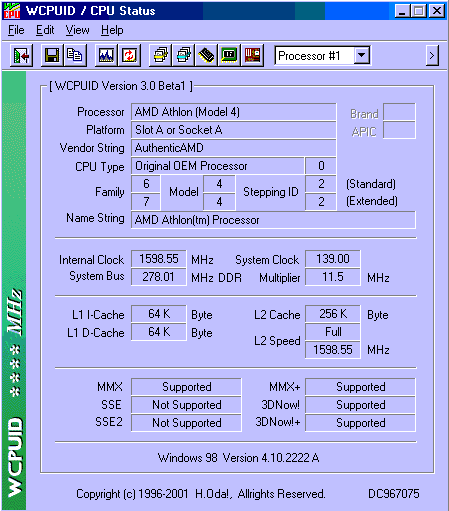Image resolution: width=449 pixels, height=511 pixels.
Task: Click the MMX 'Supported' field
Action: (186, 387)
